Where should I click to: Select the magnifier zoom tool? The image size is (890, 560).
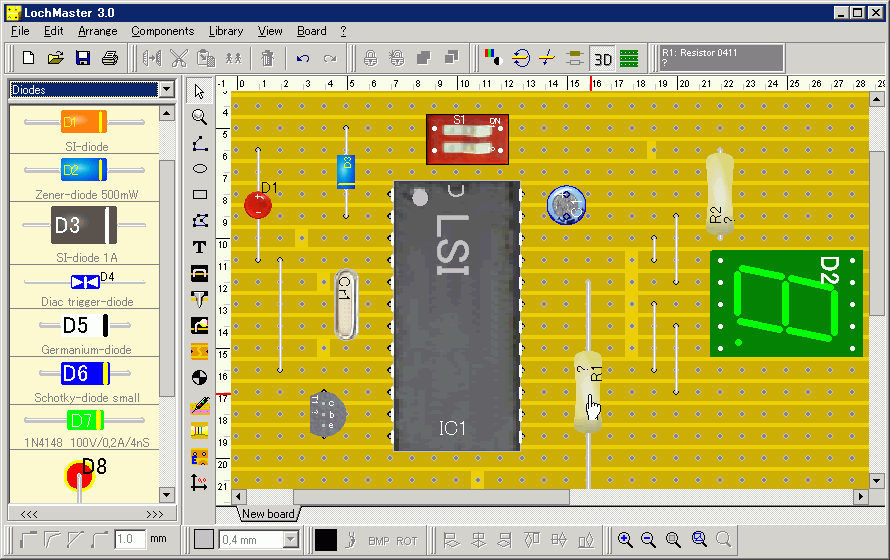199,117
